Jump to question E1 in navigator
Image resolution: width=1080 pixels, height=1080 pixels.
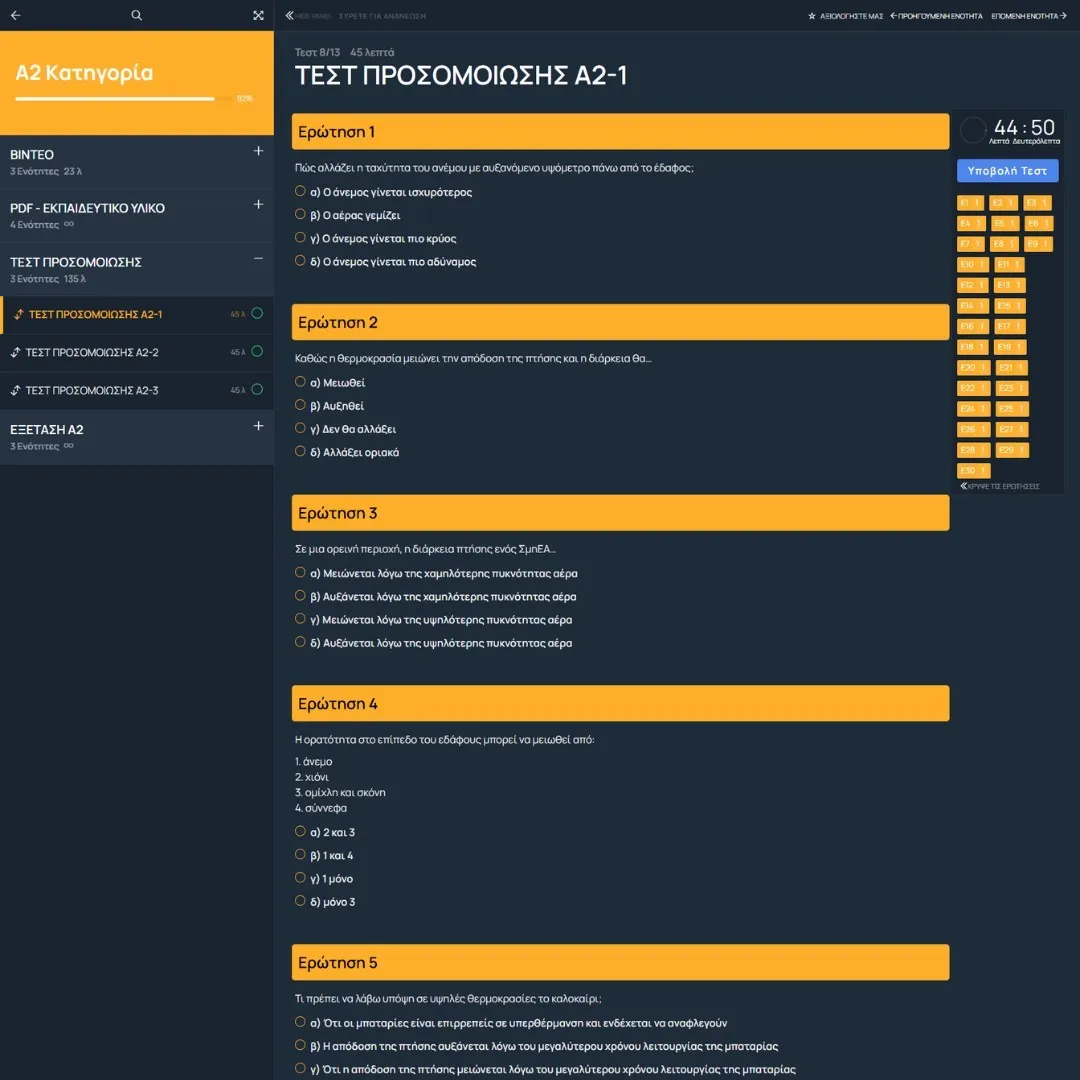point(970,202)
